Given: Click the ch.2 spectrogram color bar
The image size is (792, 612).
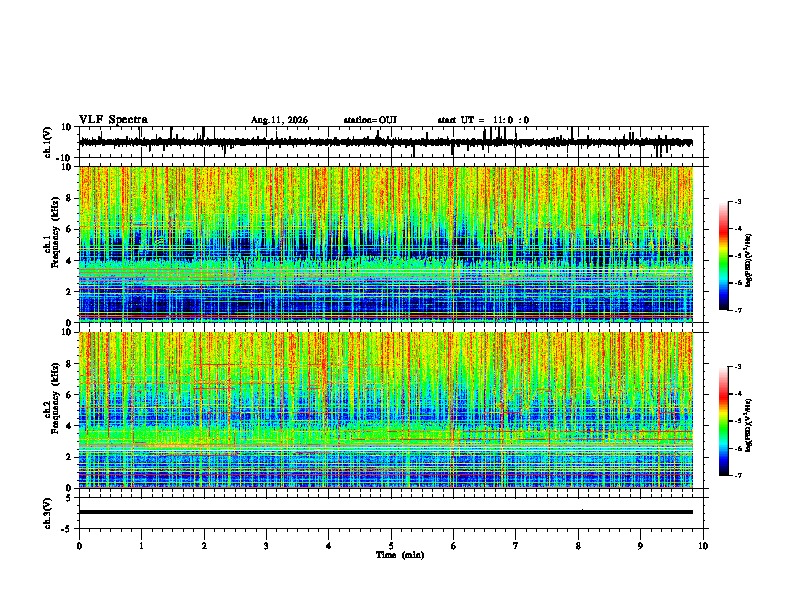Looking at the screenshot, I should 724,421.
